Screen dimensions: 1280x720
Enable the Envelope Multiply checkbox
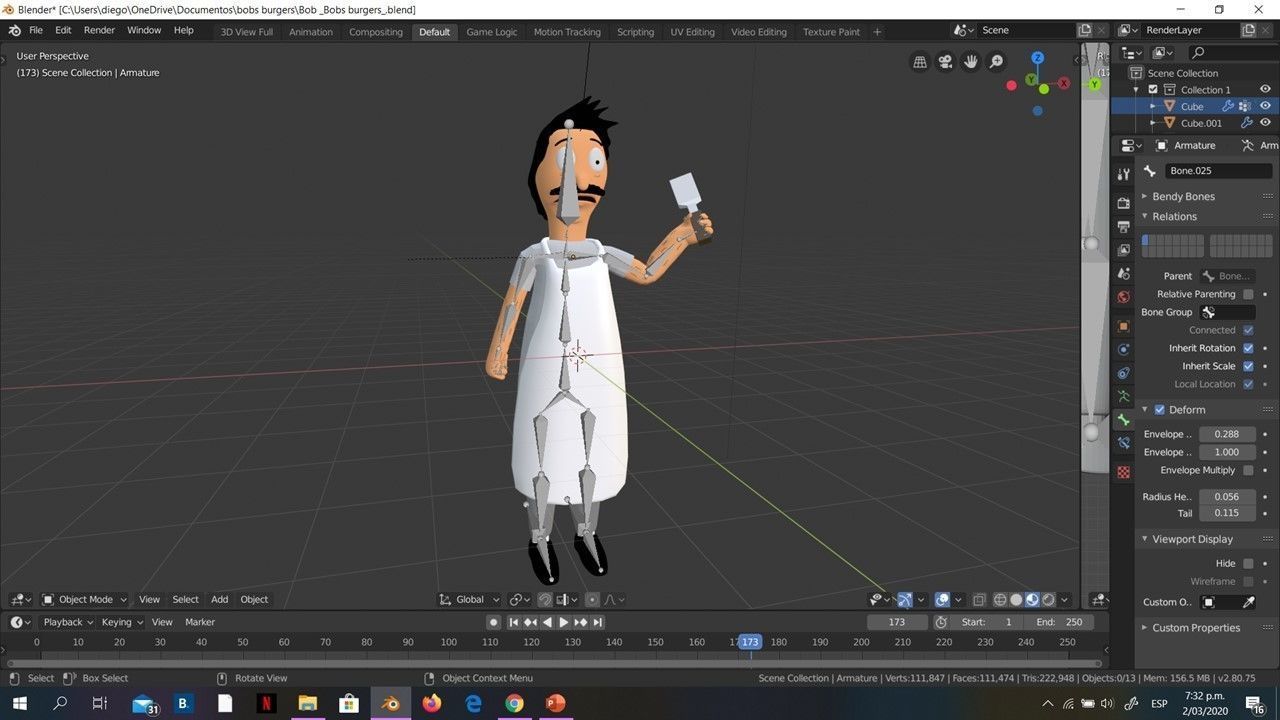tap(1248, 470)
